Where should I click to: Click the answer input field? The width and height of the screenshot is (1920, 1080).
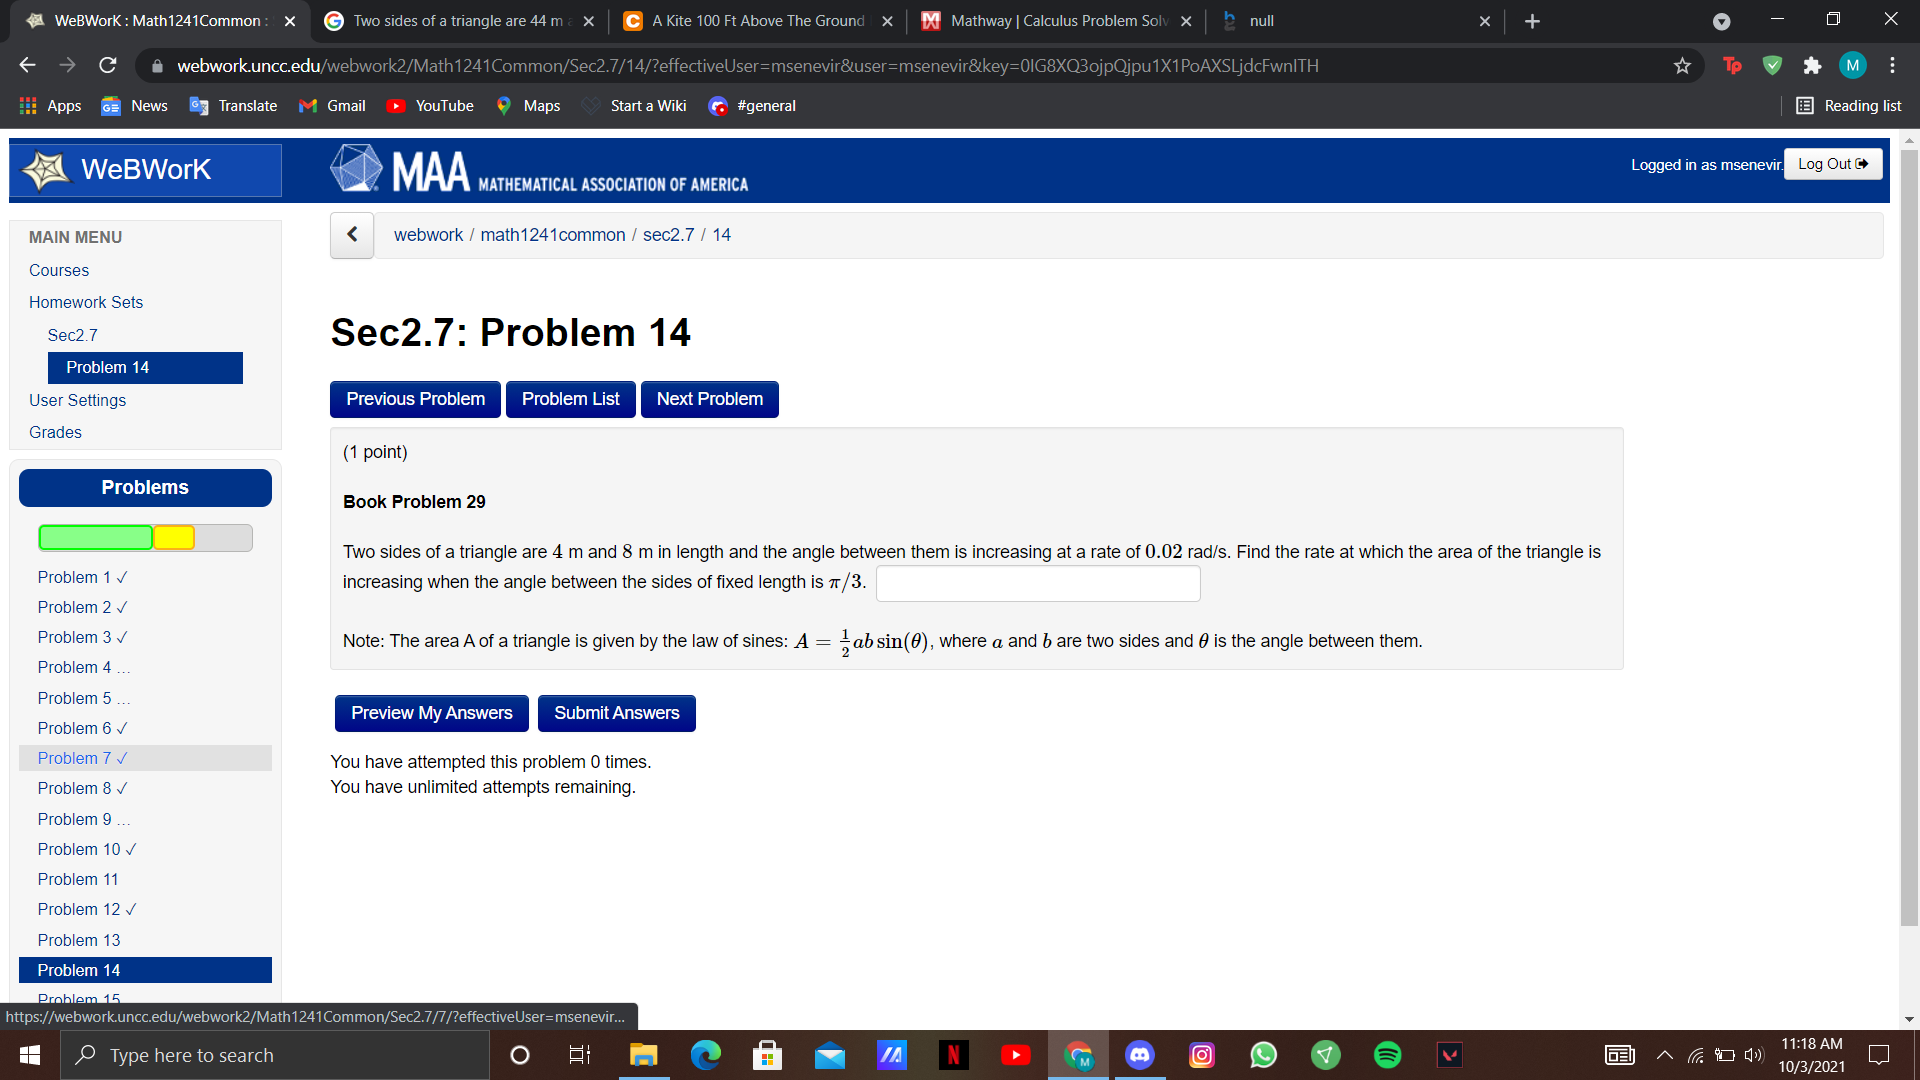(x=1037, y=583)
